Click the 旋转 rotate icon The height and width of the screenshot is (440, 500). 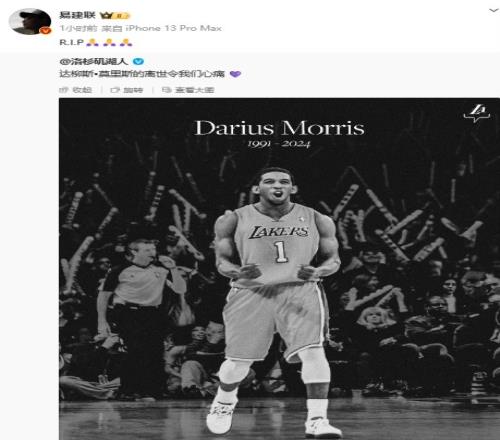(x=115, y=90)
